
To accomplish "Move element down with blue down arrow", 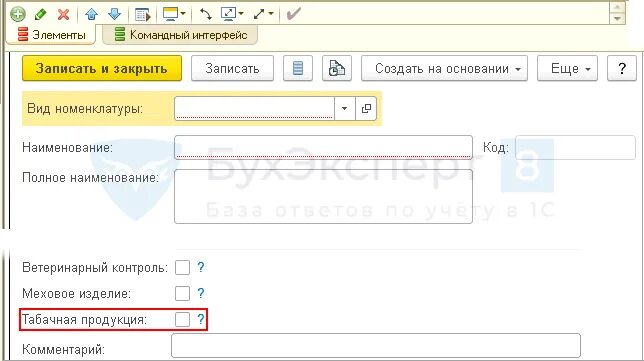I will pos(115,14).
